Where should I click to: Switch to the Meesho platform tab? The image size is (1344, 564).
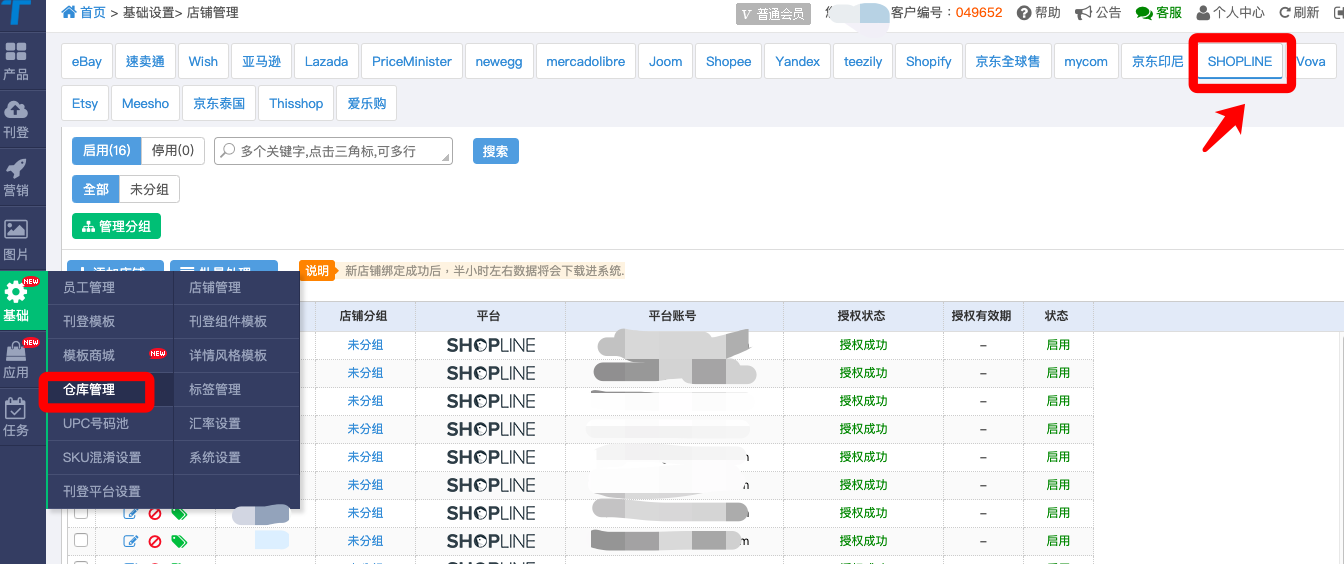pyautogui.click(x=146, y=103)
